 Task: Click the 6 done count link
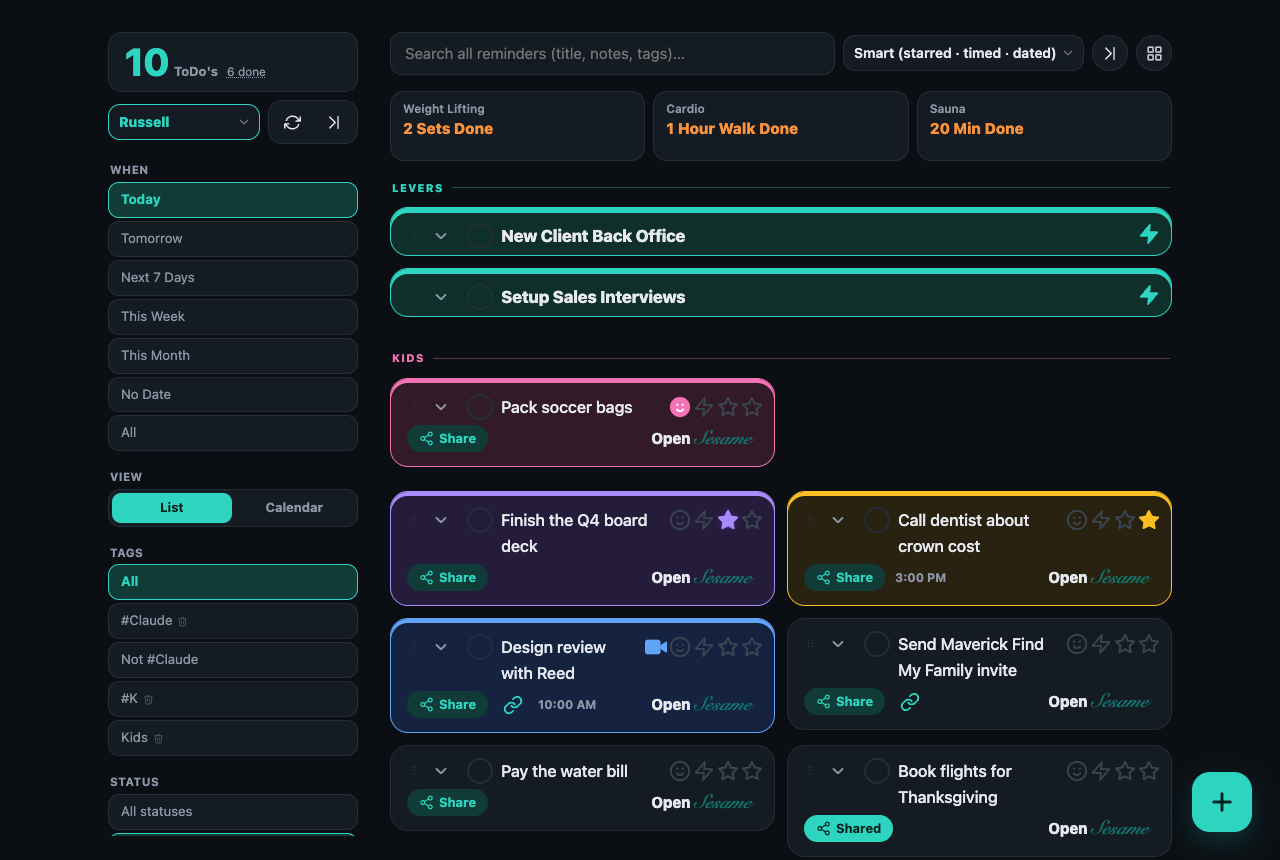[246, 72]
